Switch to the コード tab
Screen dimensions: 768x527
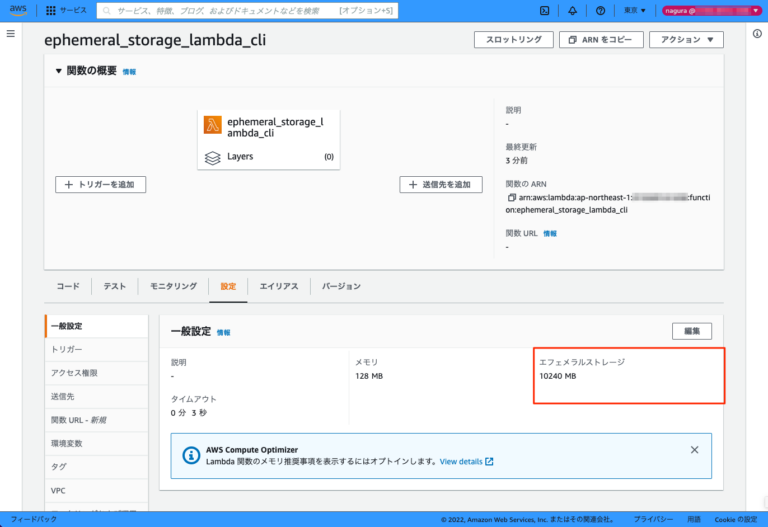[x=68, y=286]
